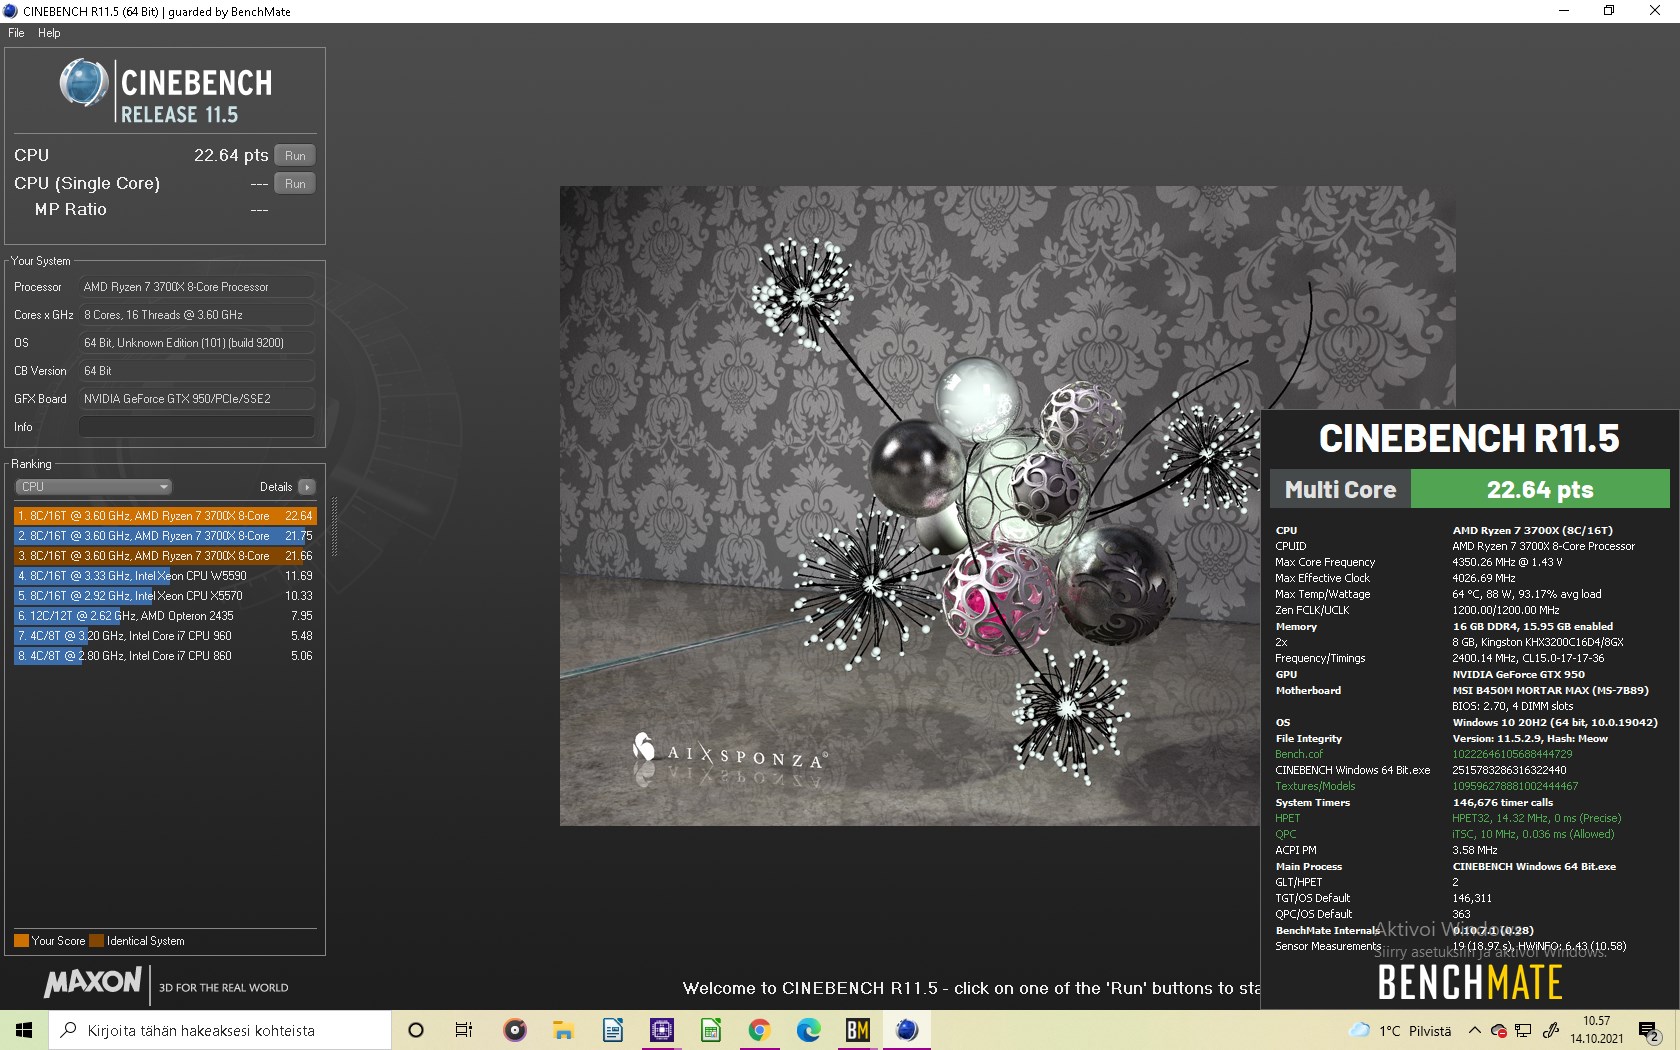Open the File menu
1680x1050 pixels.
point(16,33)
